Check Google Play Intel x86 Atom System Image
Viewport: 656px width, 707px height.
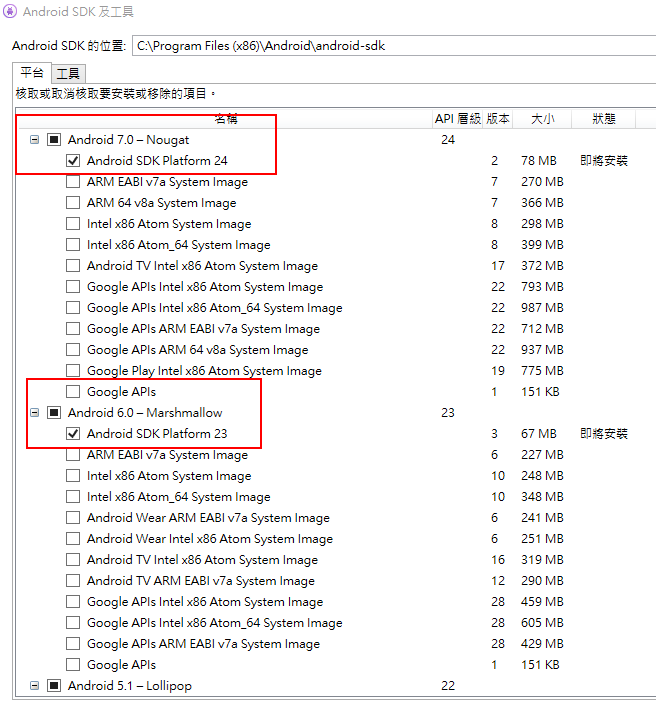(x=73, y=371)
